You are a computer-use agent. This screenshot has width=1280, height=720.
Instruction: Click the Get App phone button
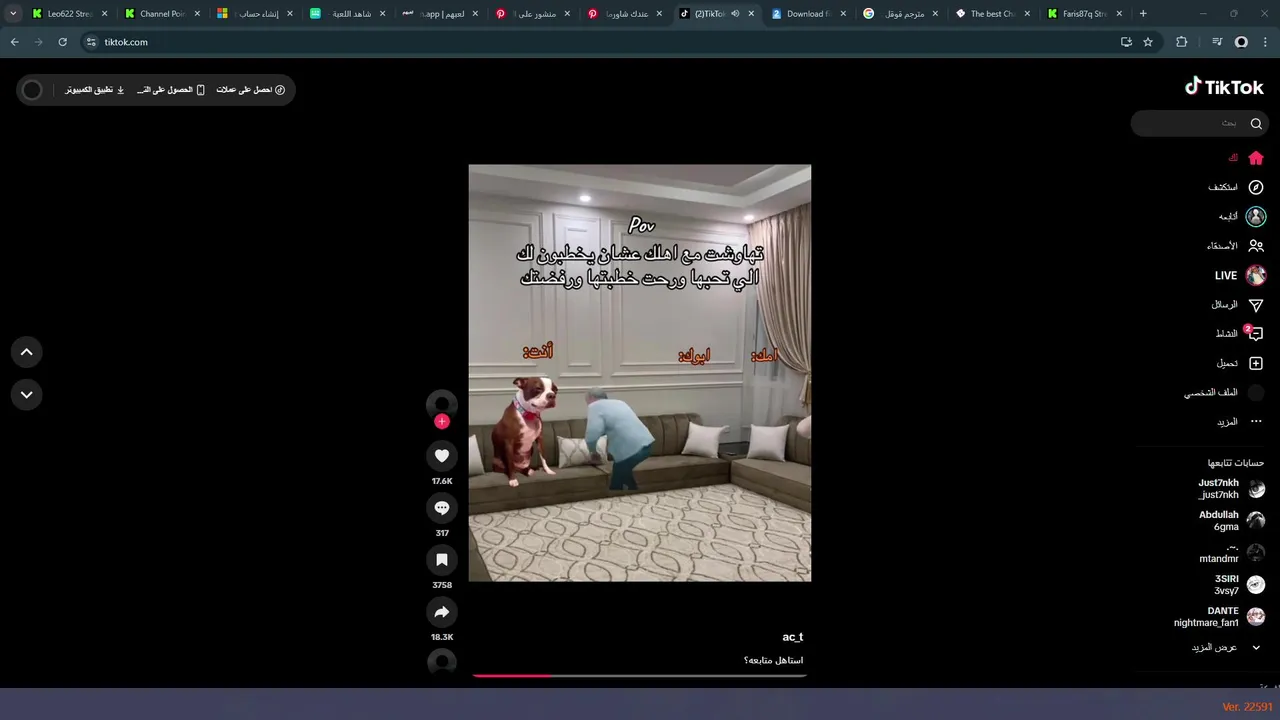click(171, 90)
